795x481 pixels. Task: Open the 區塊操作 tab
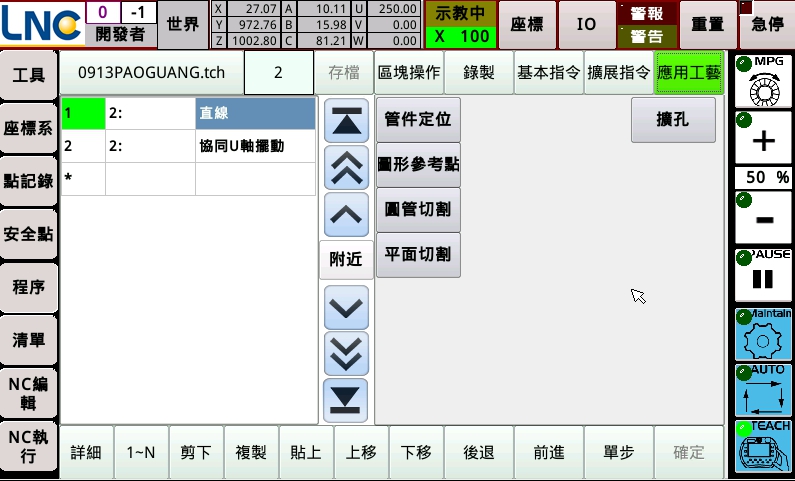[x=409, y=72]
